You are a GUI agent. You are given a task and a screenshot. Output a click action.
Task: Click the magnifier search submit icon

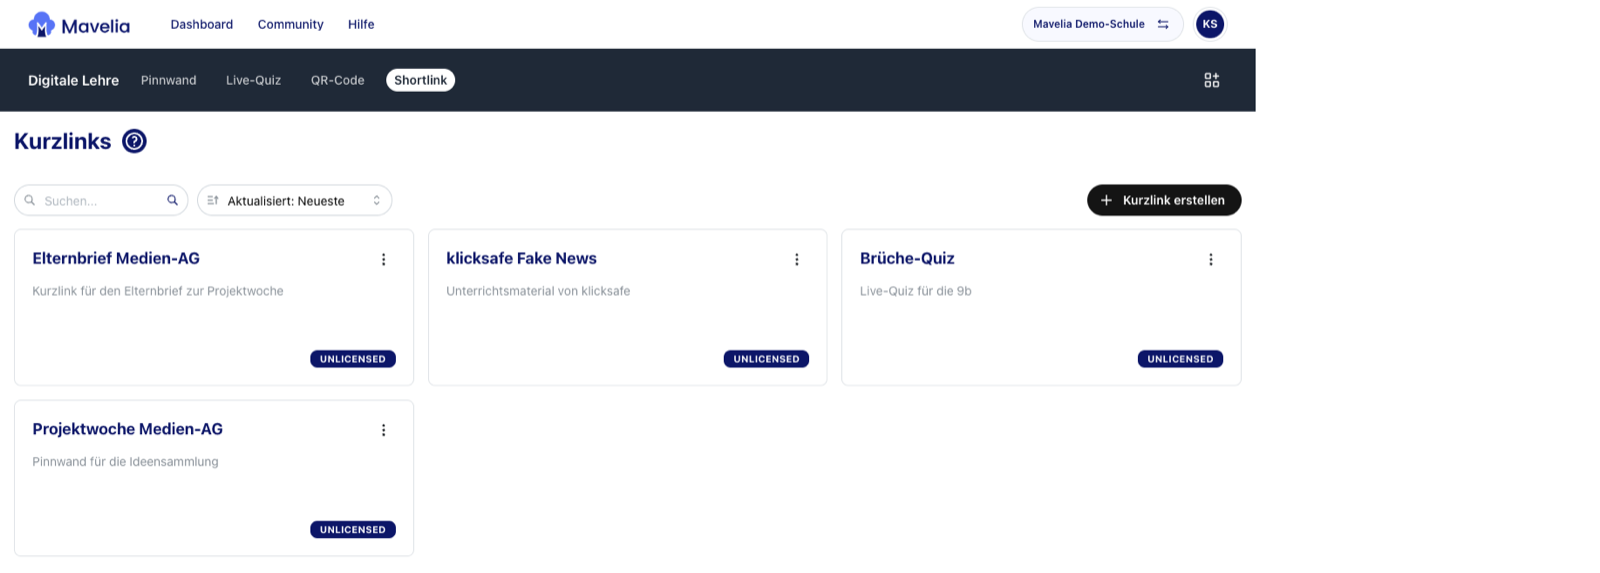coord(172,200)
